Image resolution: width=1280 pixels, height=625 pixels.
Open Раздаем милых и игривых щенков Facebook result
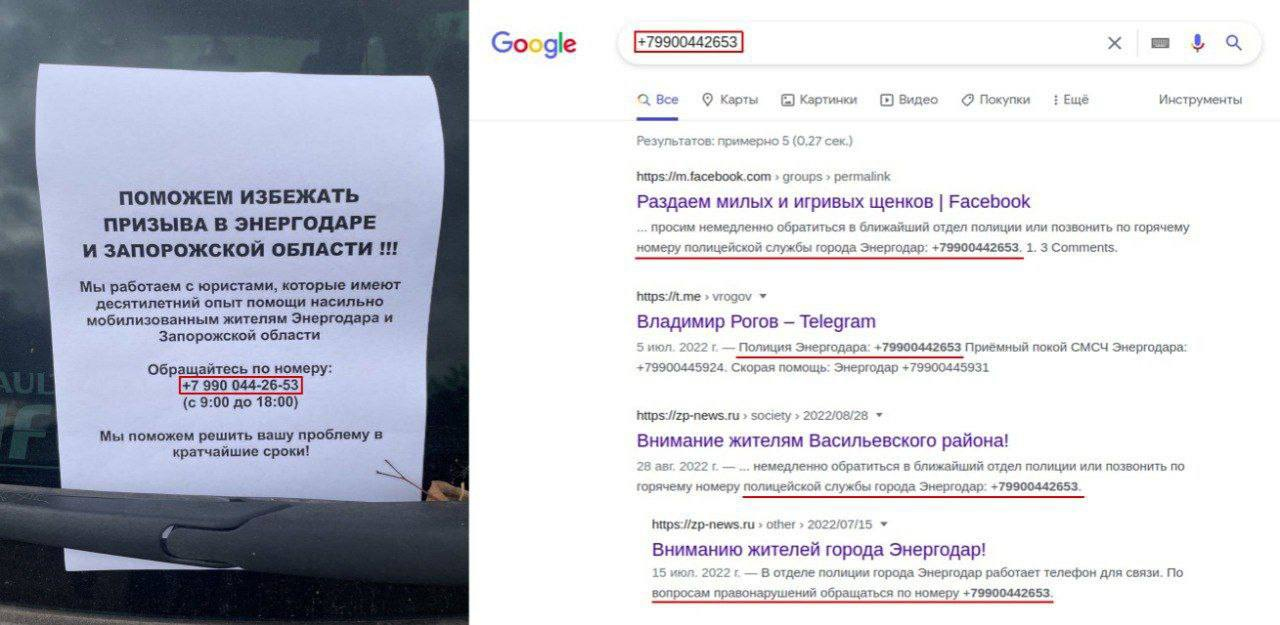tap(833, 202)
